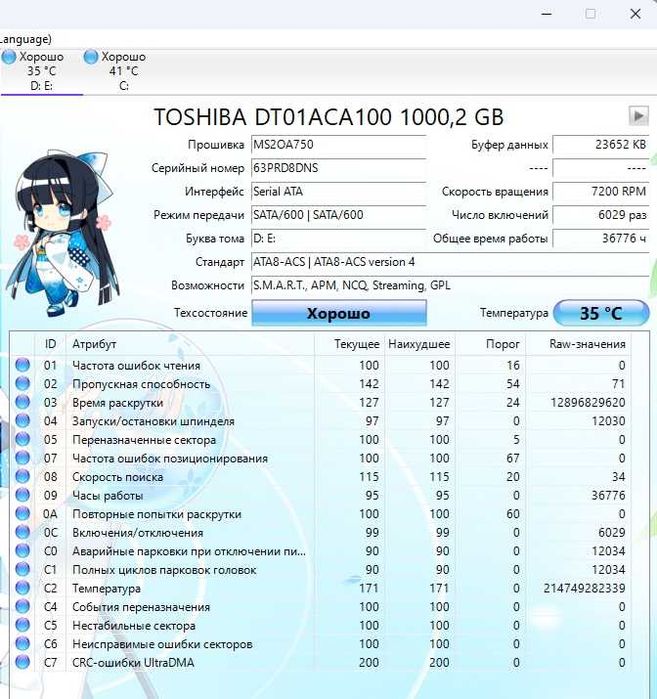657x699 pixels.
Task: Select the Запуски/остановки шпинделя row
Action: click(x=320, y=421)
